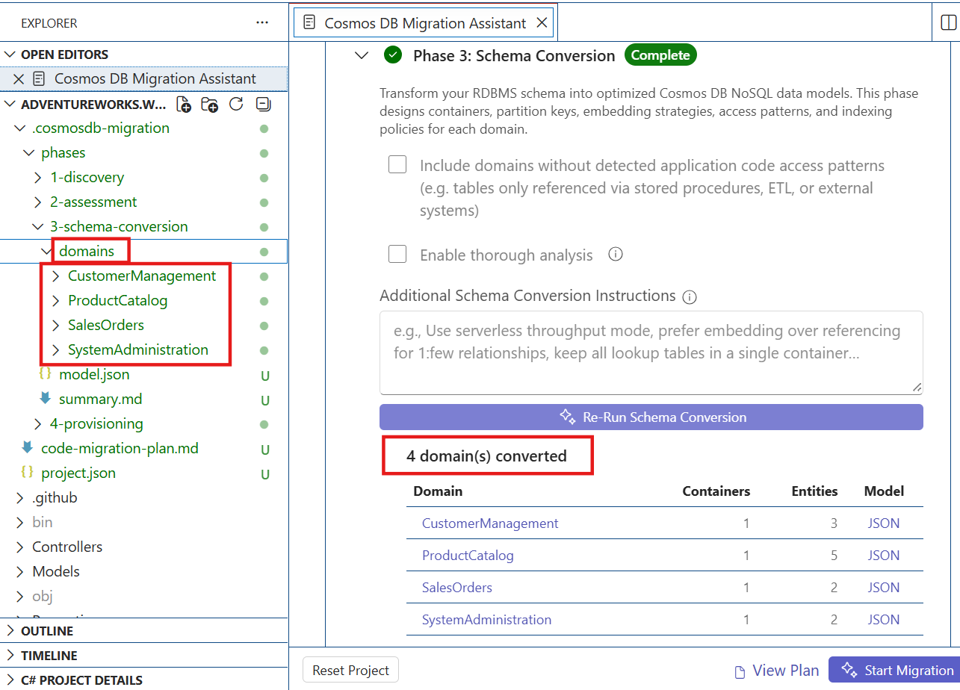The width and height of the screenshot is (960, 690).
Task: Click sparkle icon on Start Migration button
Action: click(849, 670)
